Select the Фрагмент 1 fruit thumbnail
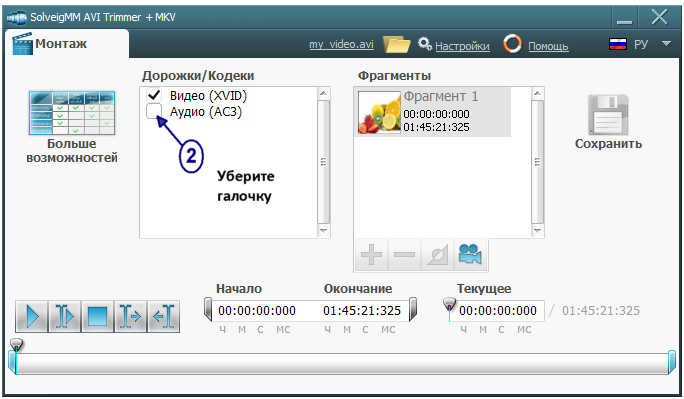This screenshot has width=684, height=399. coord(379,113)
